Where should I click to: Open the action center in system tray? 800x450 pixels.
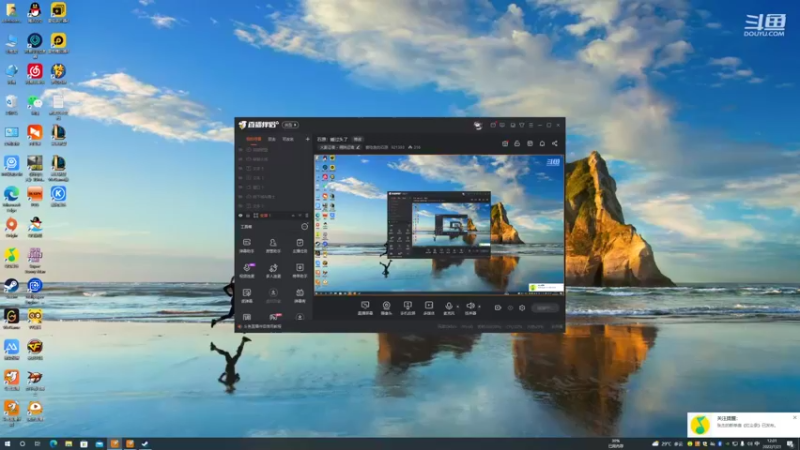[790, 444]
